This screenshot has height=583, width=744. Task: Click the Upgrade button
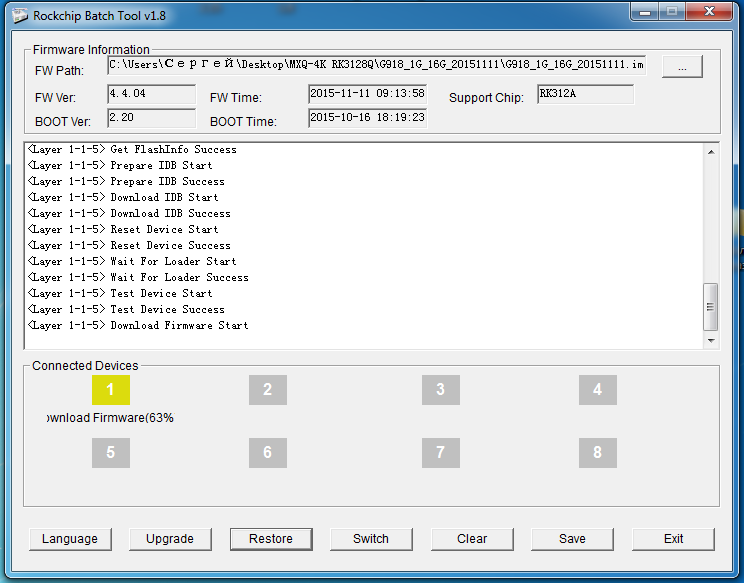pos(170,539)
